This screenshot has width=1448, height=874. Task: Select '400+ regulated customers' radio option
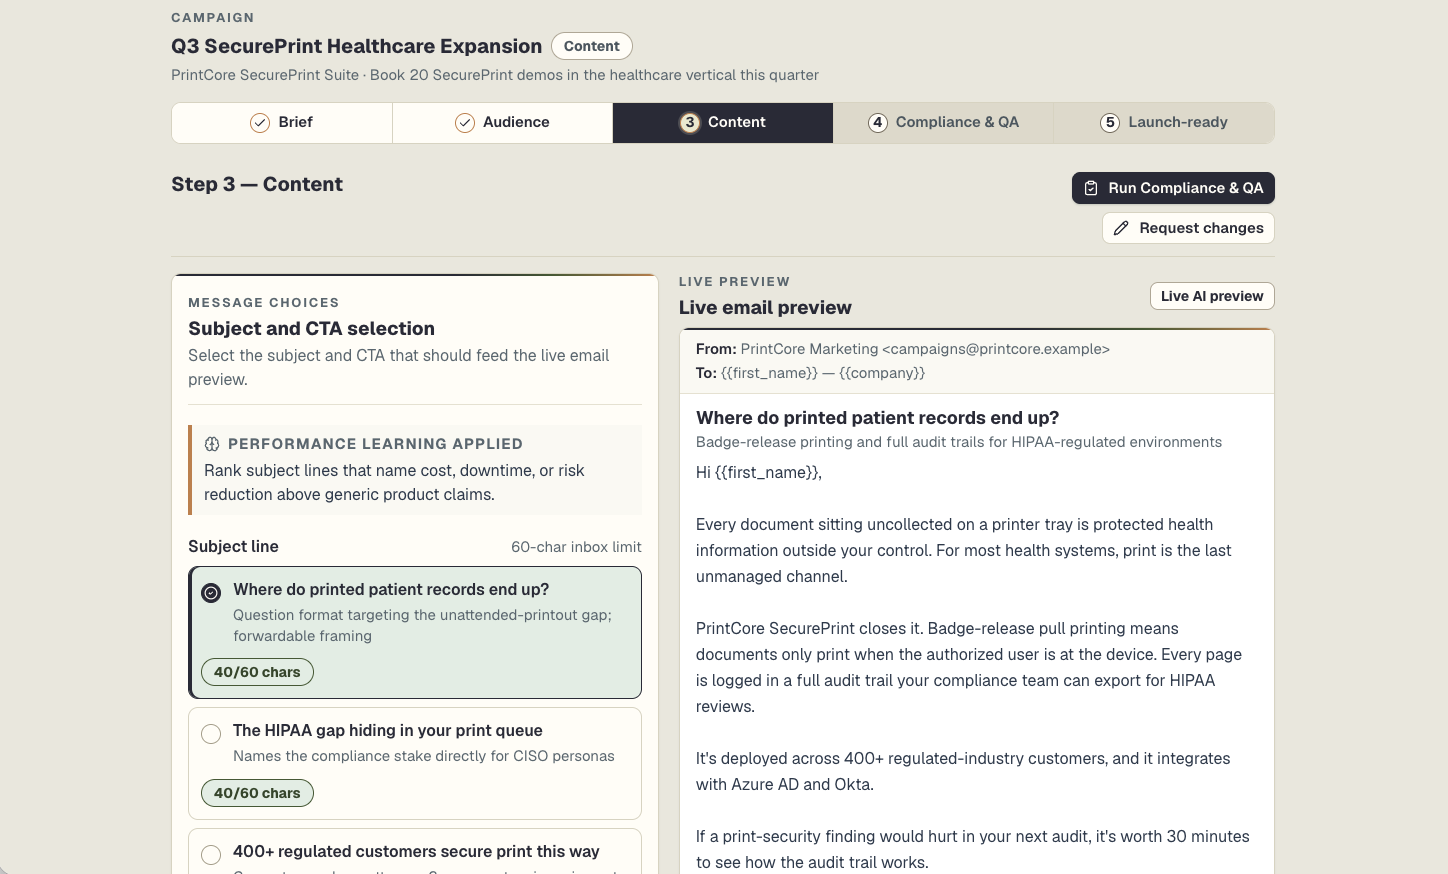click(211, 855)
